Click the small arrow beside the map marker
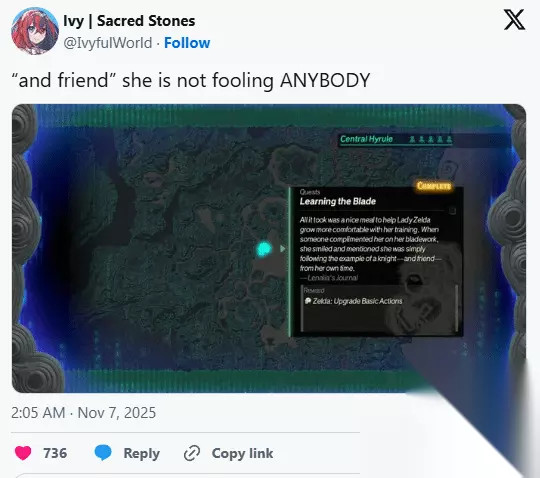This screenshot has width=540, height=478. (283, 249)
